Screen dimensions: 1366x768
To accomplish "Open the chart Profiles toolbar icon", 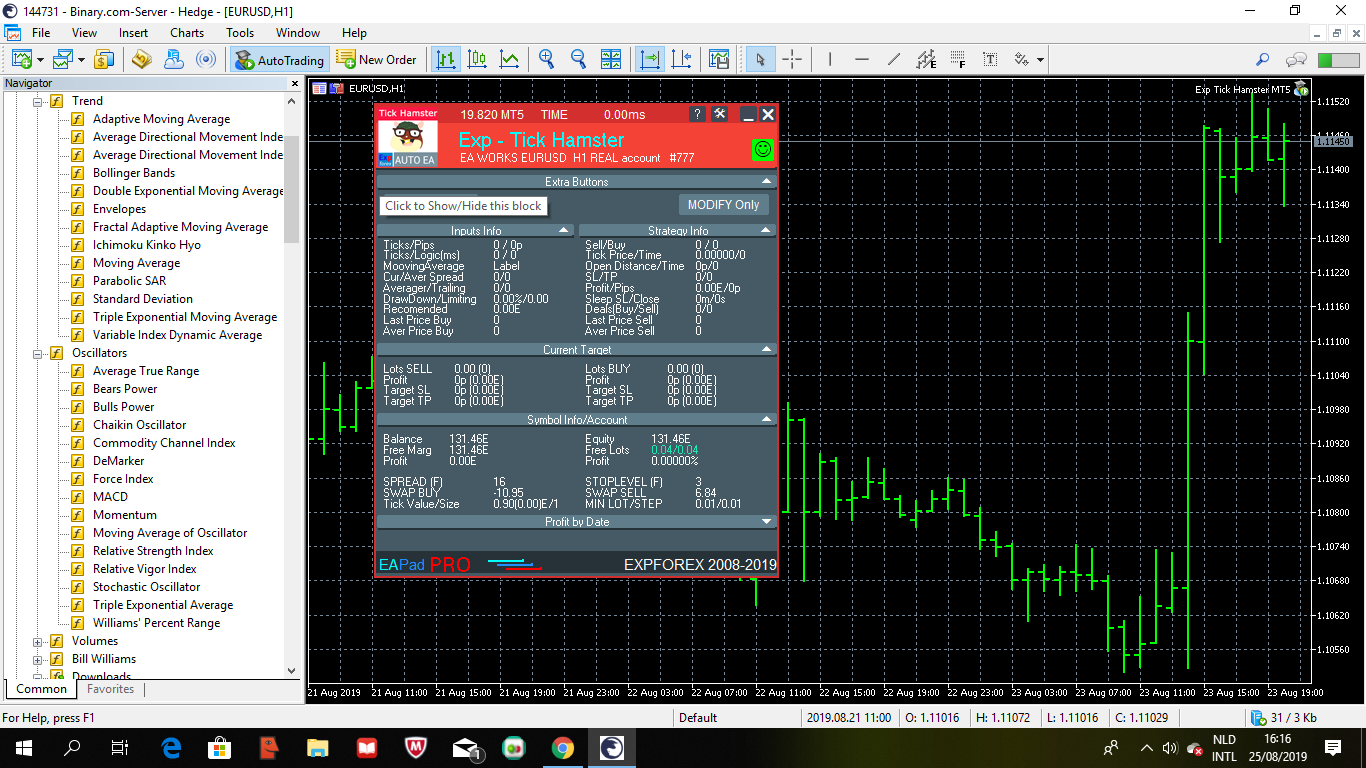I will (x=63, y=60).
